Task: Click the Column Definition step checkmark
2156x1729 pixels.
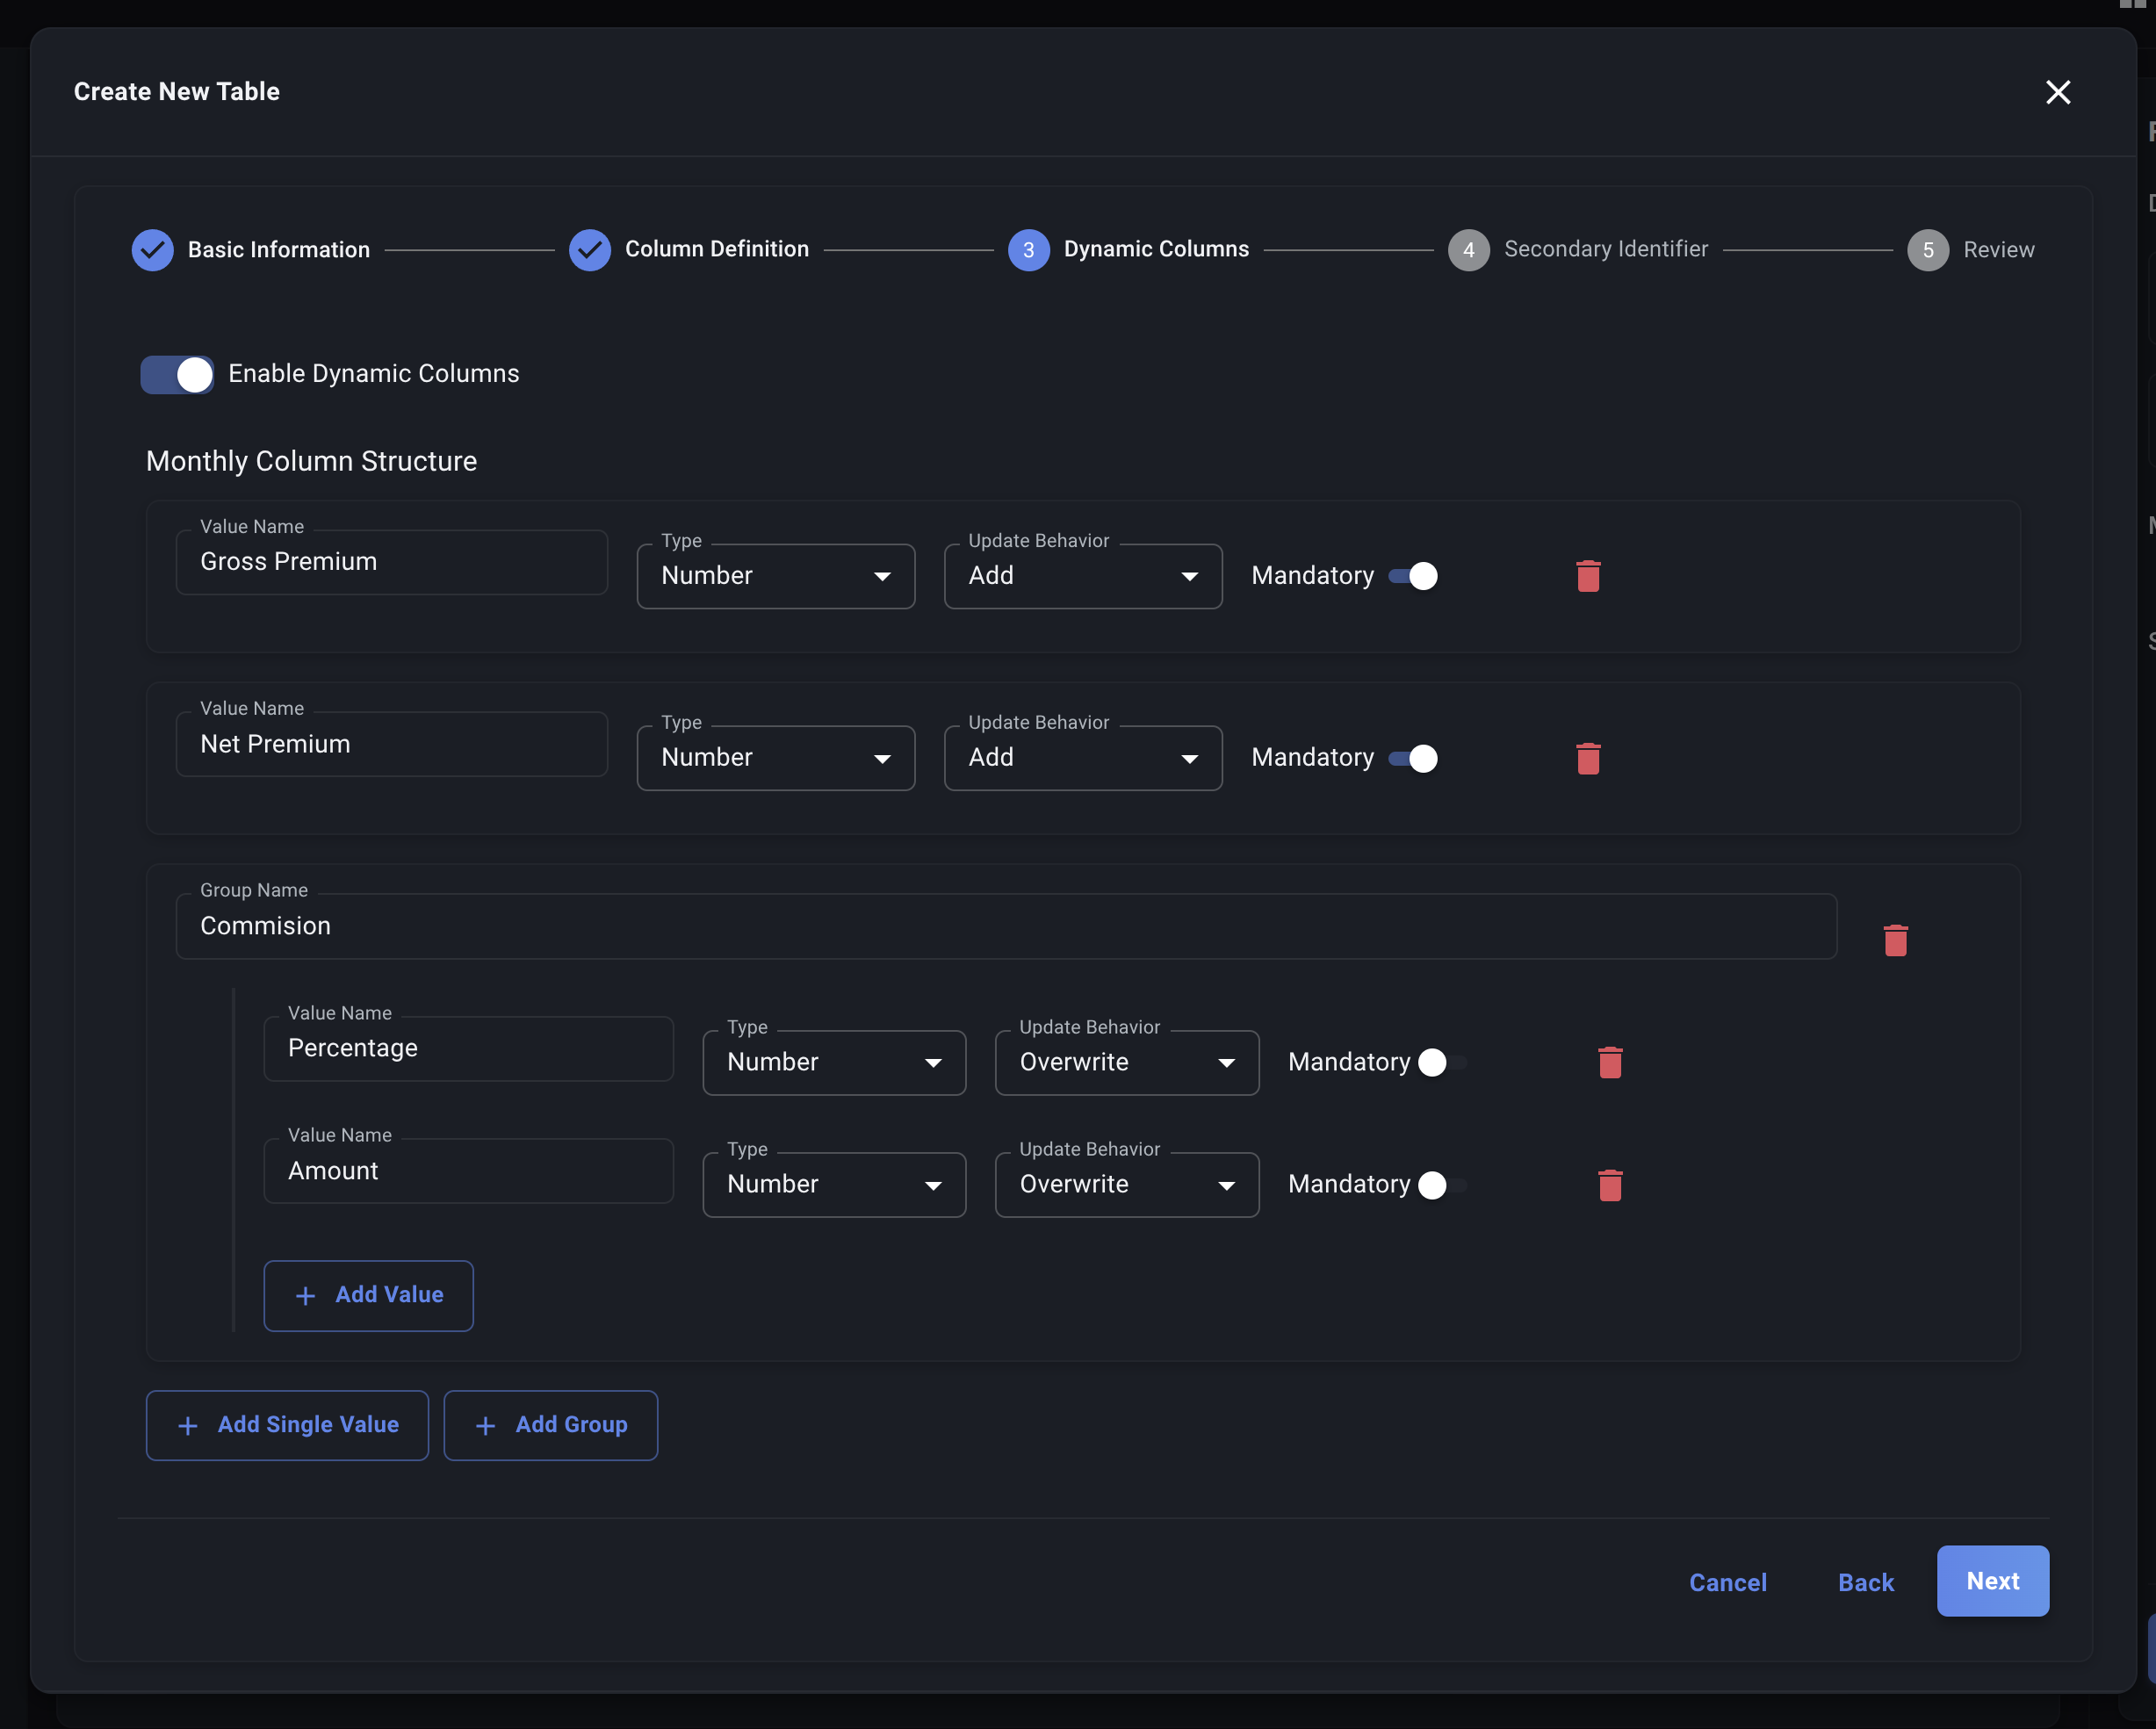Action: tap(589, 250)
